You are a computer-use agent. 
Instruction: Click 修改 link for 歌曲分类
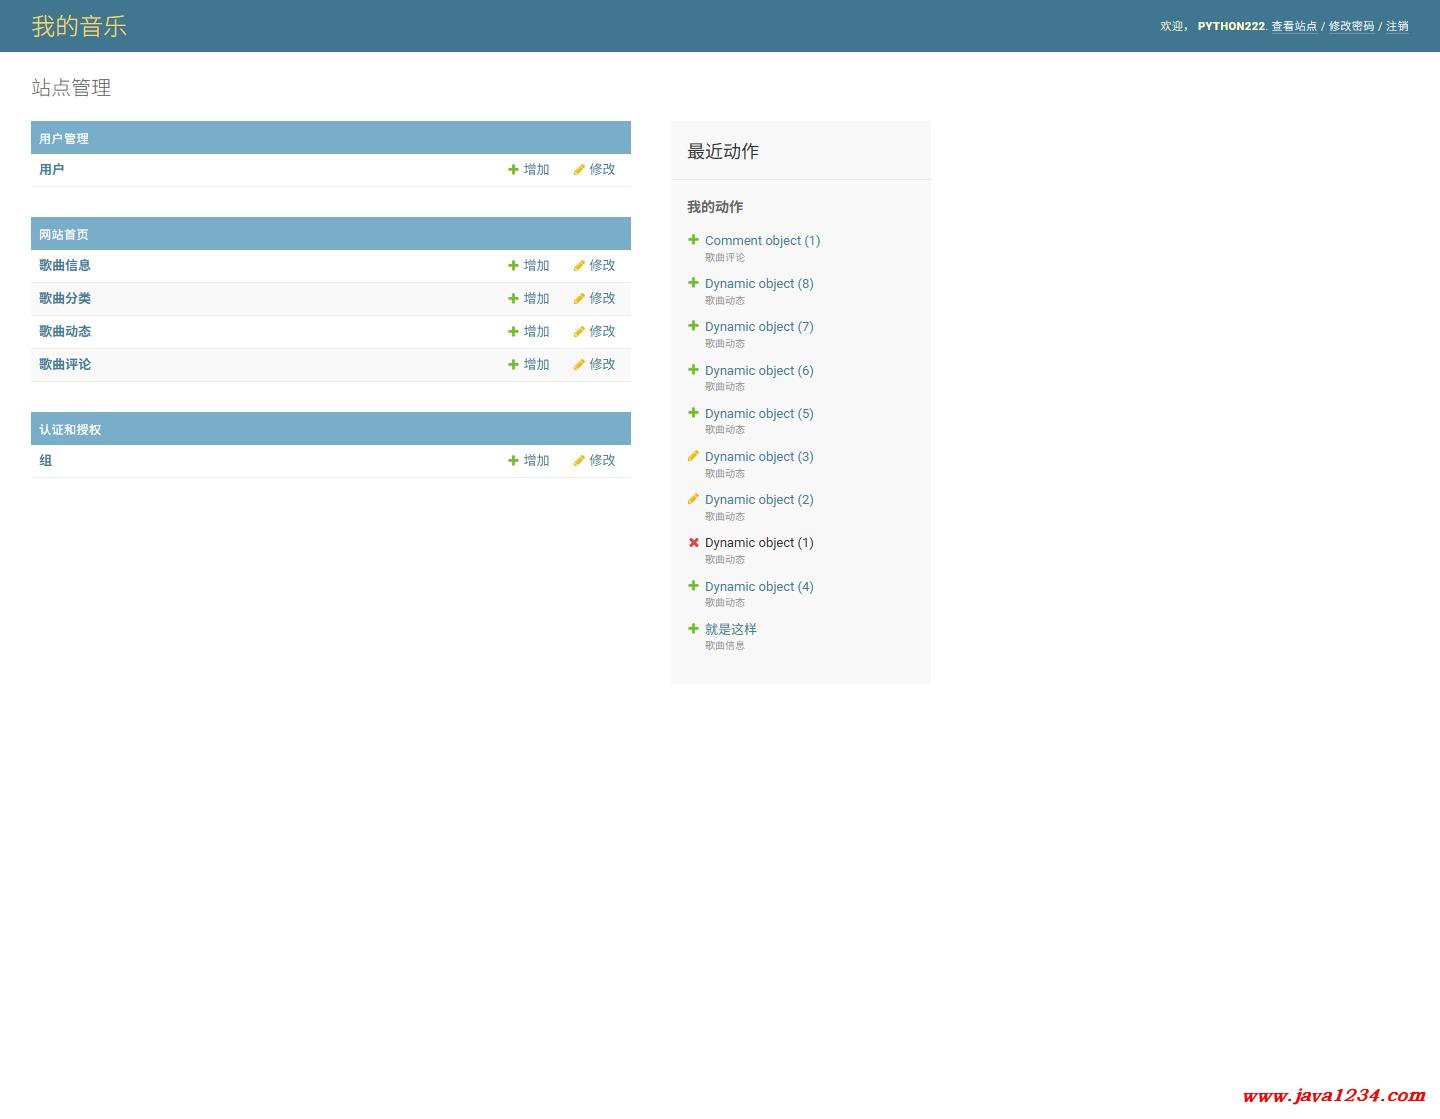coord(602,299)
